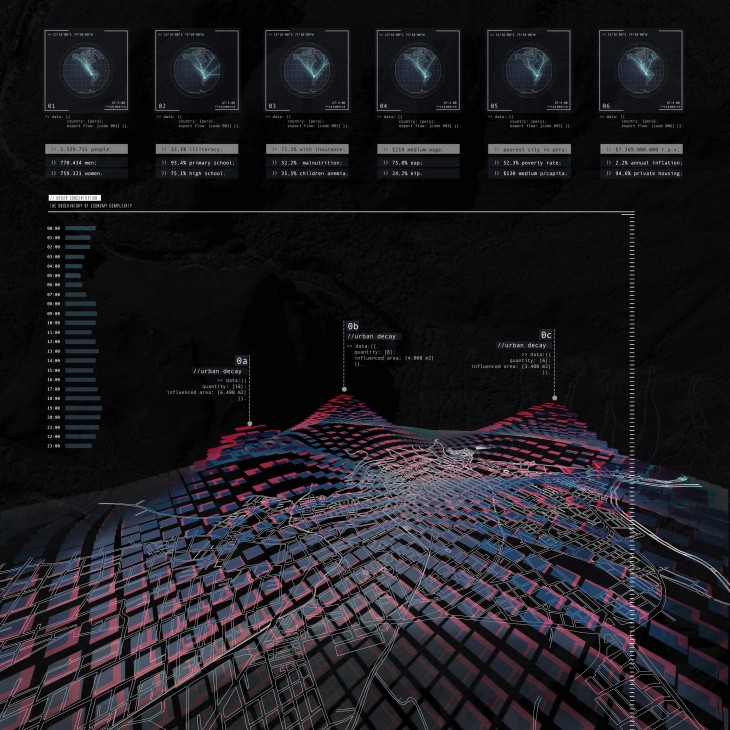Click the globe in panel 06
Image resolution: width=730 pixels, height=730 pixels.
click(639, 70)
